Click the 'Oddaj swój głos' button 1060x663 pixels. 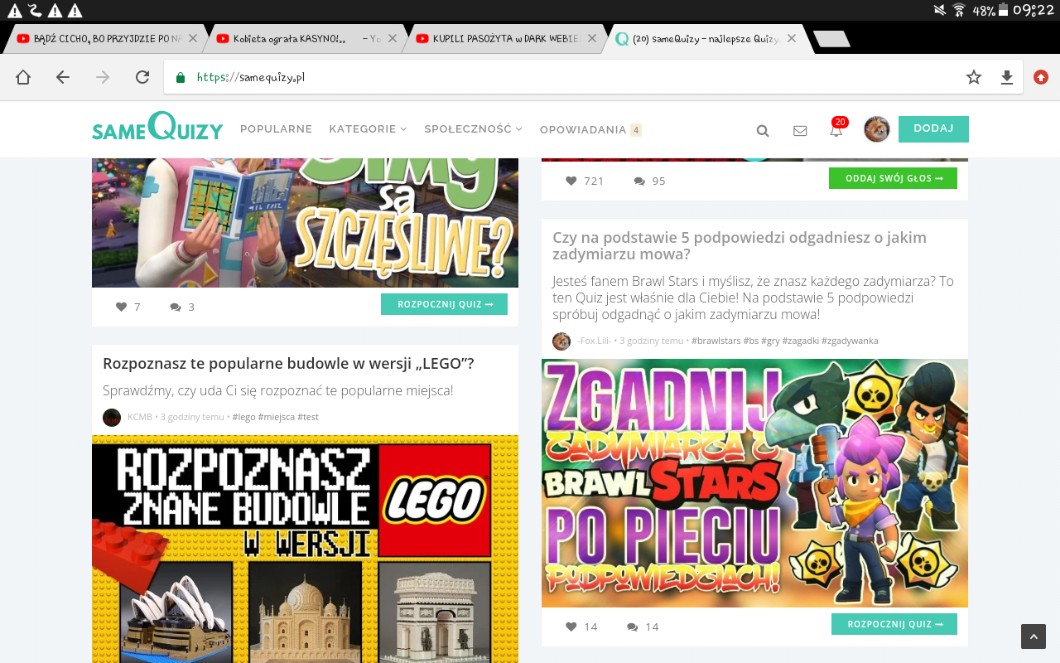[892, 178]
